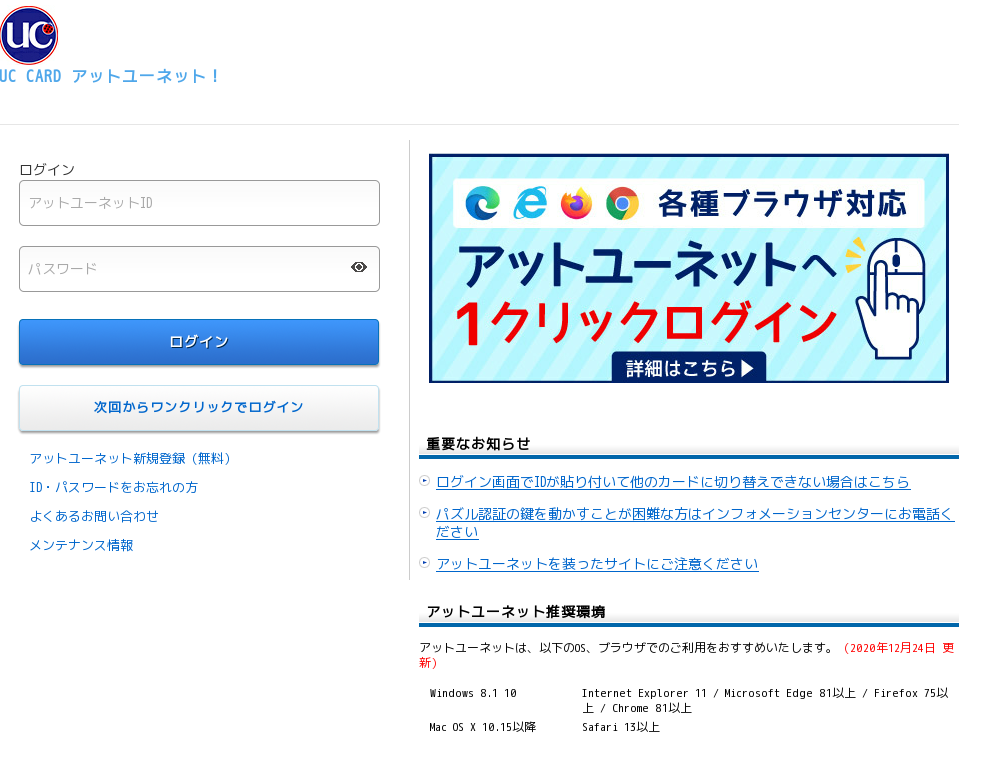Click the Firefox icon in banner
Image resolution: width=990 pixels, height=758 pixels.
coord(576,203)
